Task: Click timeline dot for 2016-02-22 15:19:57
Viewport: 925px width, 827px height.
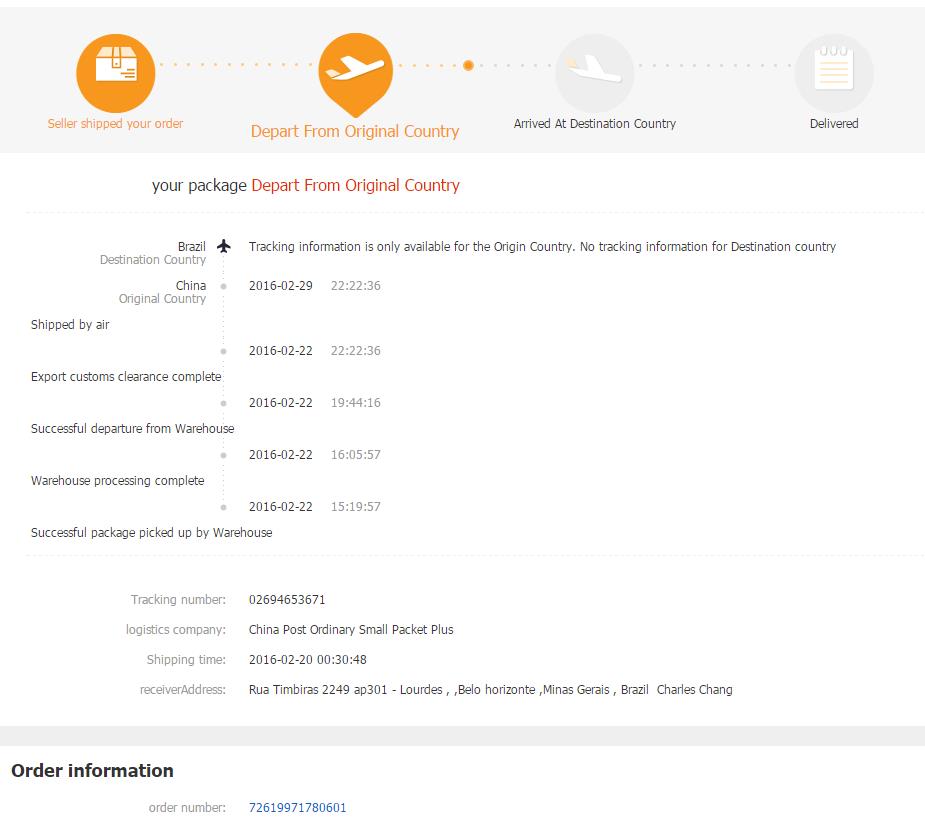Action: [224, 507]
